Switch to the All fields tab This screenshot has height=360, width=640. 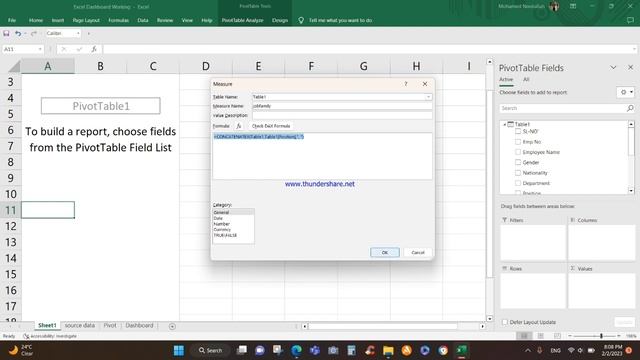click(526, 79)
